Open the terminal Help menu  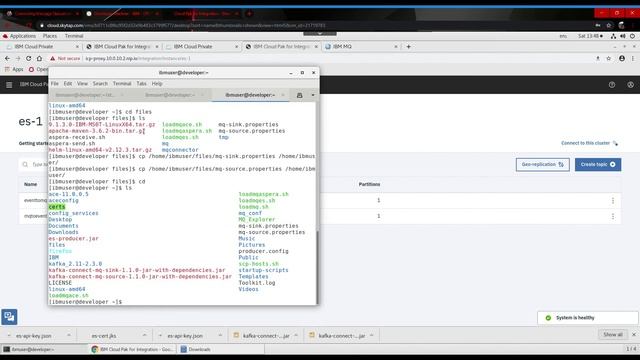click(x=157, y=84)
